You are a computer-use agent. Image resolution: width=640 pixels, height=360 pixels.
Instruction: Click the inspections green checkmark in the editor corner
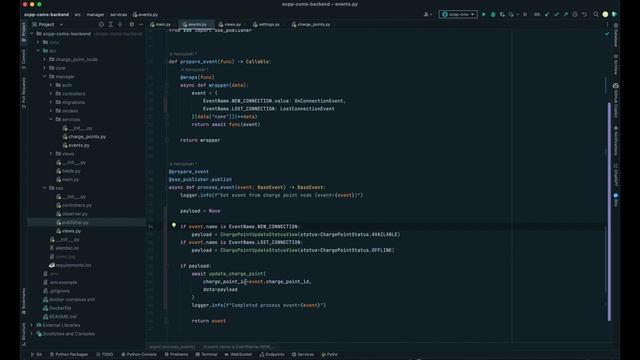tap(607, 34)
